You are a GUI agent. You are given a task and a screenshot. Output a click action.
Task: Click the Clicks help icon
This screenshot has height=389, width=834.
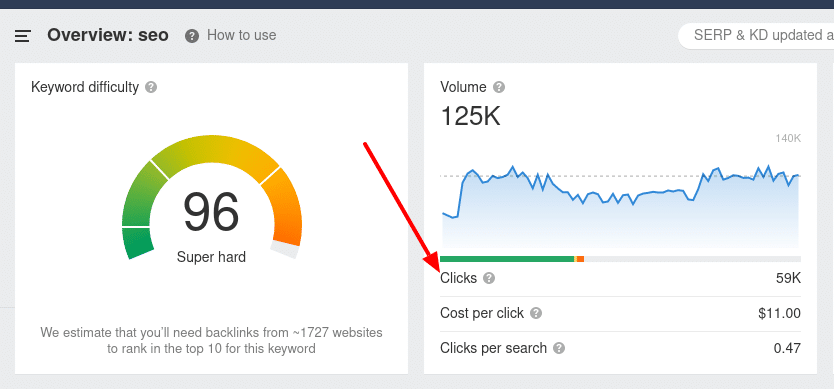point(489,278)
